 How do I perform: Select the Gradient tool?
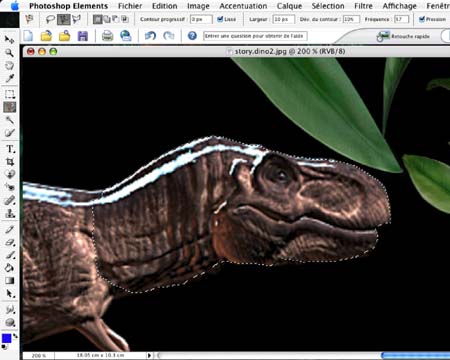click(x=10, y=281)
